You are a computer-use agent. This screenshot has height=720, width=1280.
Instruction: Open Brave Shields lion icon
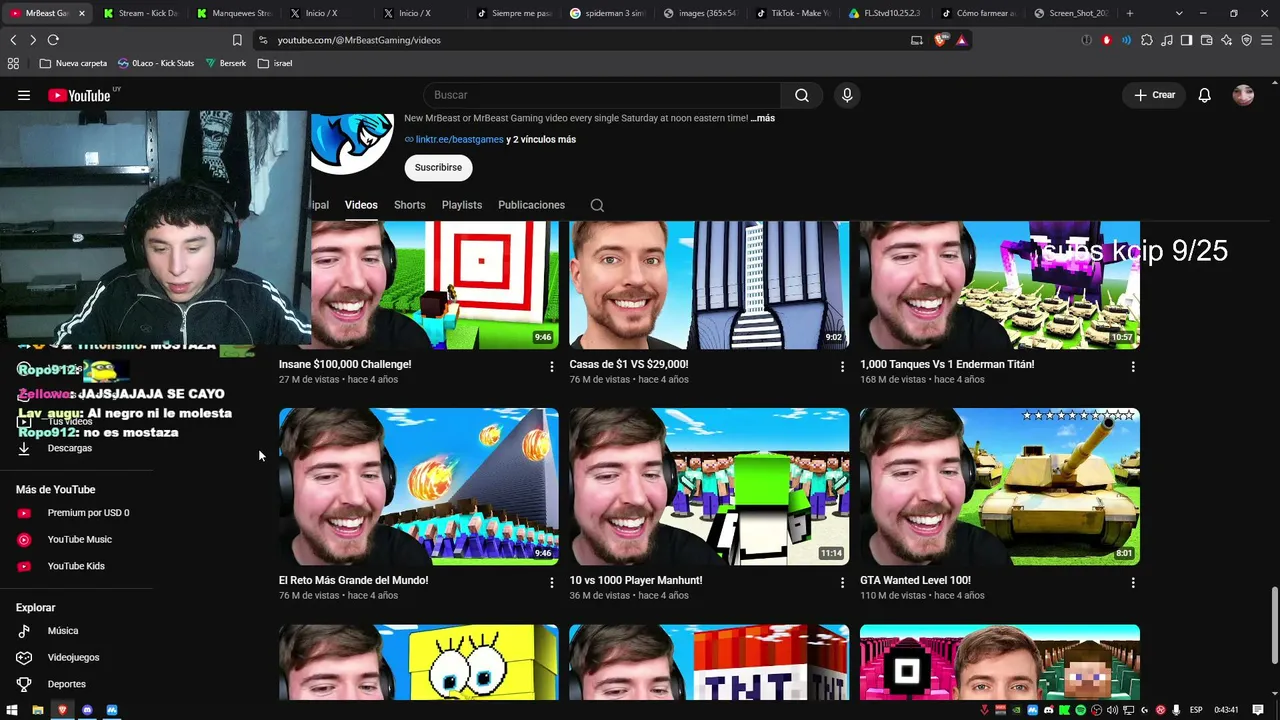(941, 40)
